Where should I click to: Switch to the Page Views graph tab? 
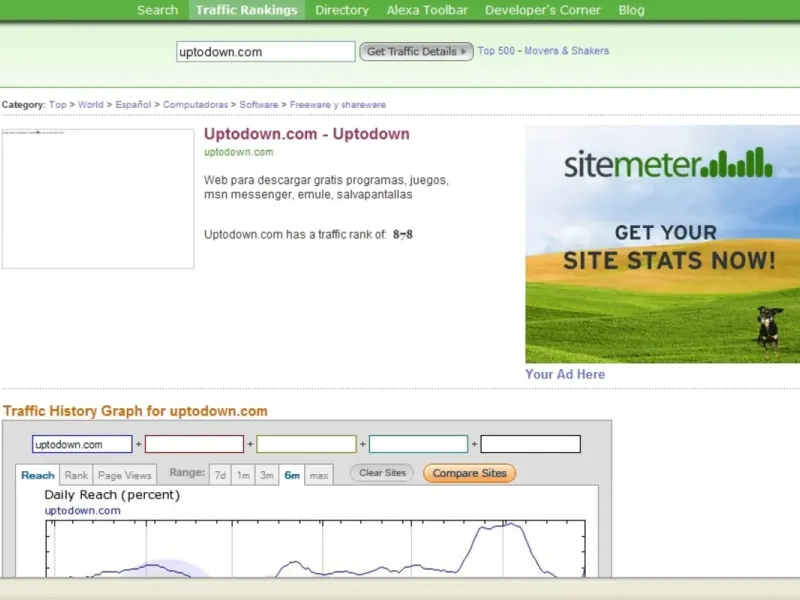coord(125,475)
